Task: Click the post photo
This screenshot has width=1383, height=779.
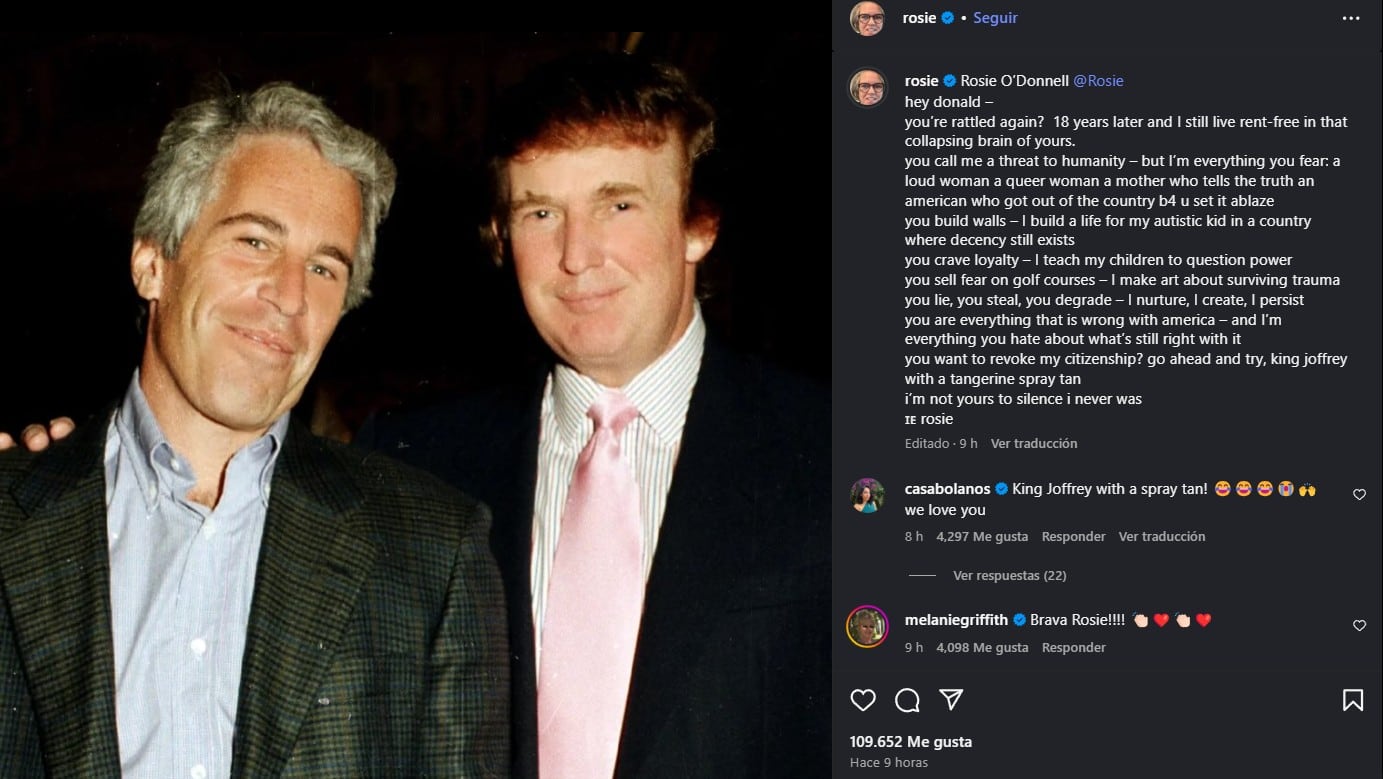Action: (415, 390)
